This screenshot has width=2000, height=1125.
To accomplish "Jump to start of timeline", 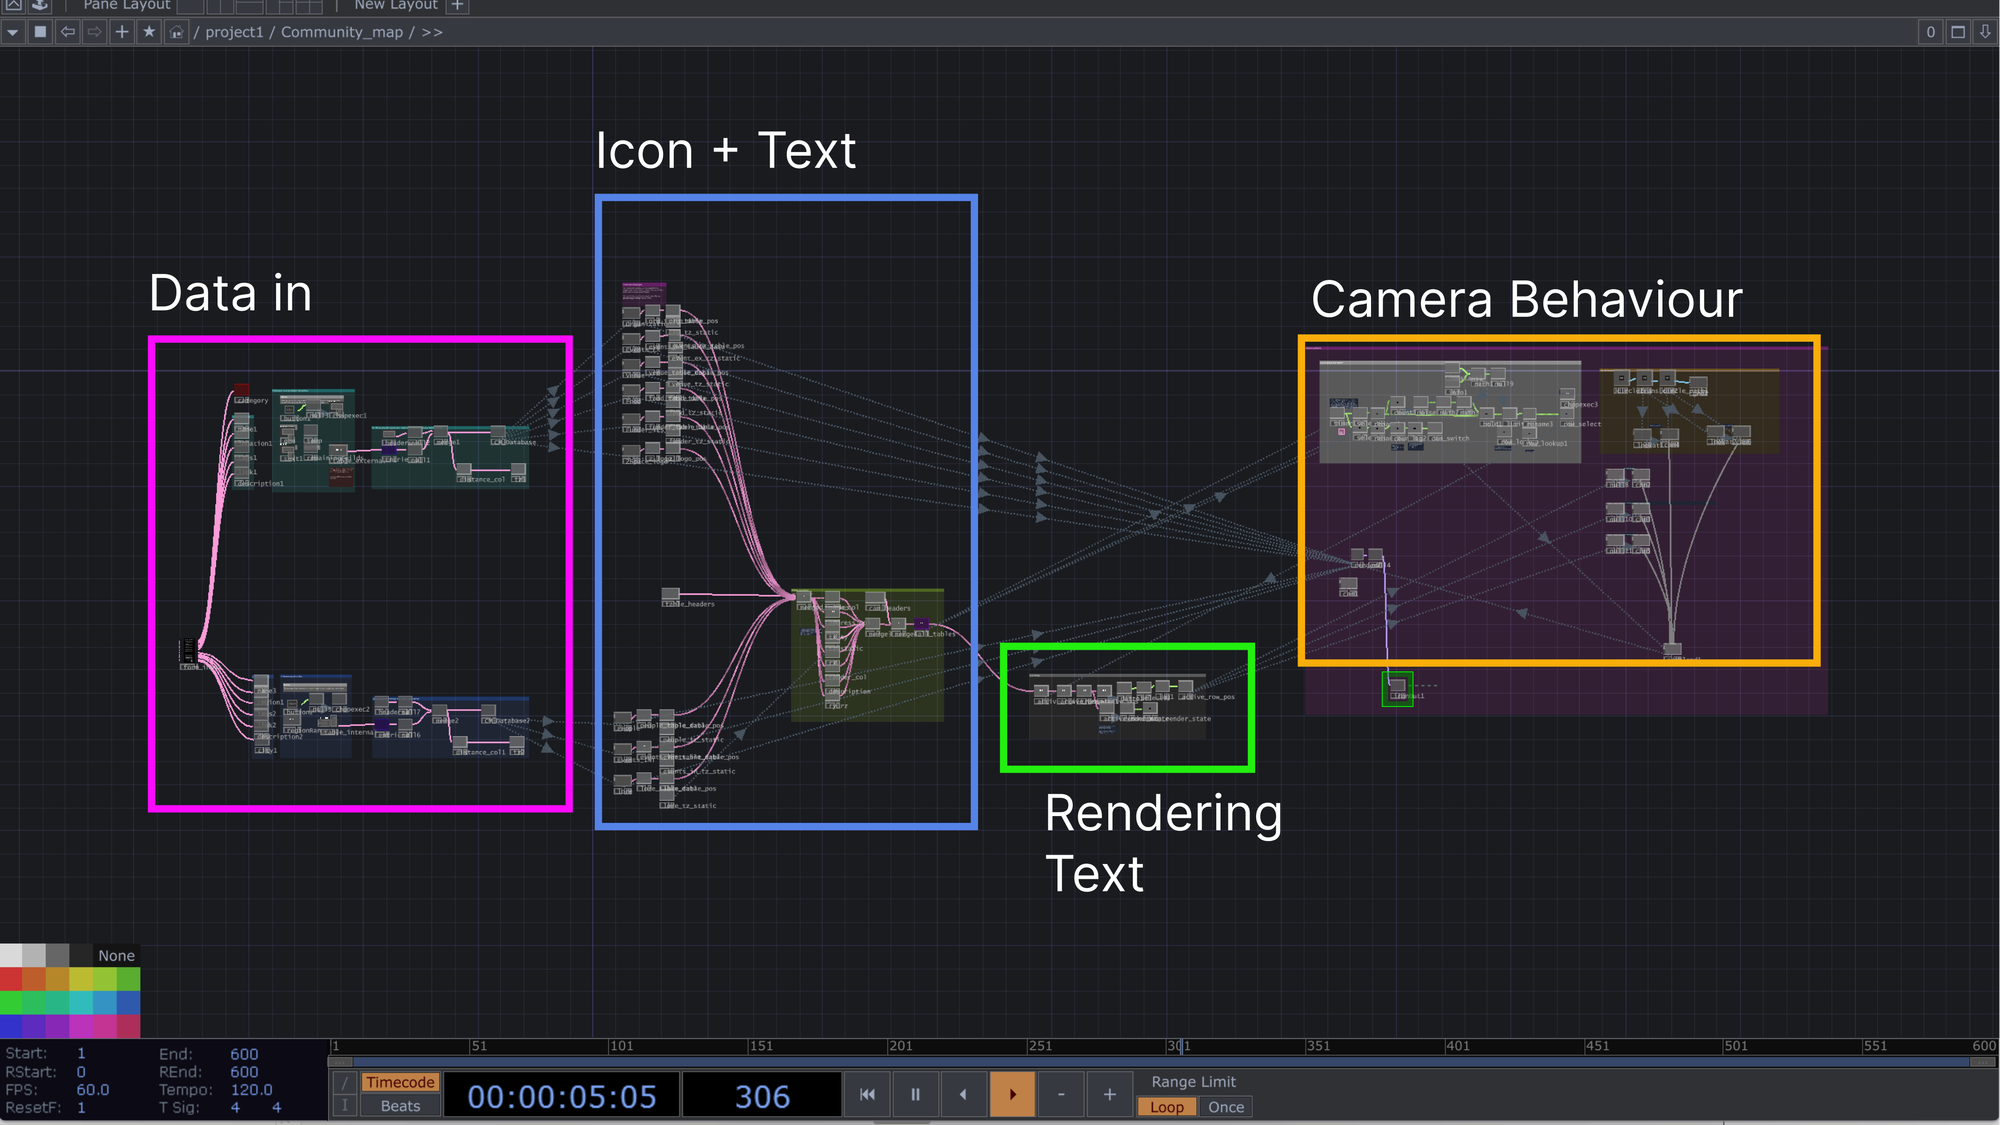I will [867, 1094].
